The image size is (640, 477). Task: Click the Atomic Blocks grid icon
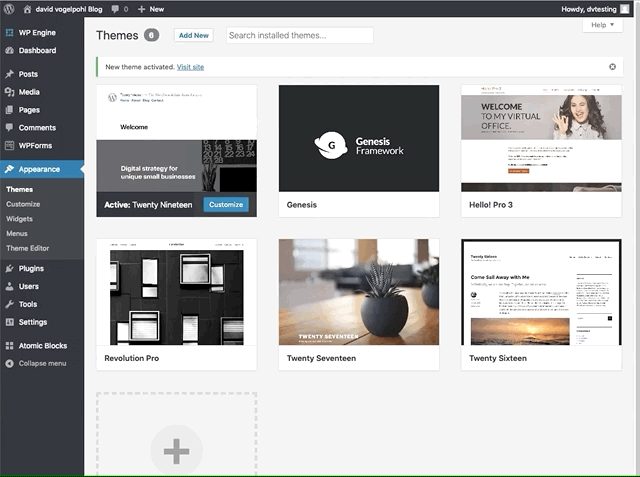click(9, 346)
